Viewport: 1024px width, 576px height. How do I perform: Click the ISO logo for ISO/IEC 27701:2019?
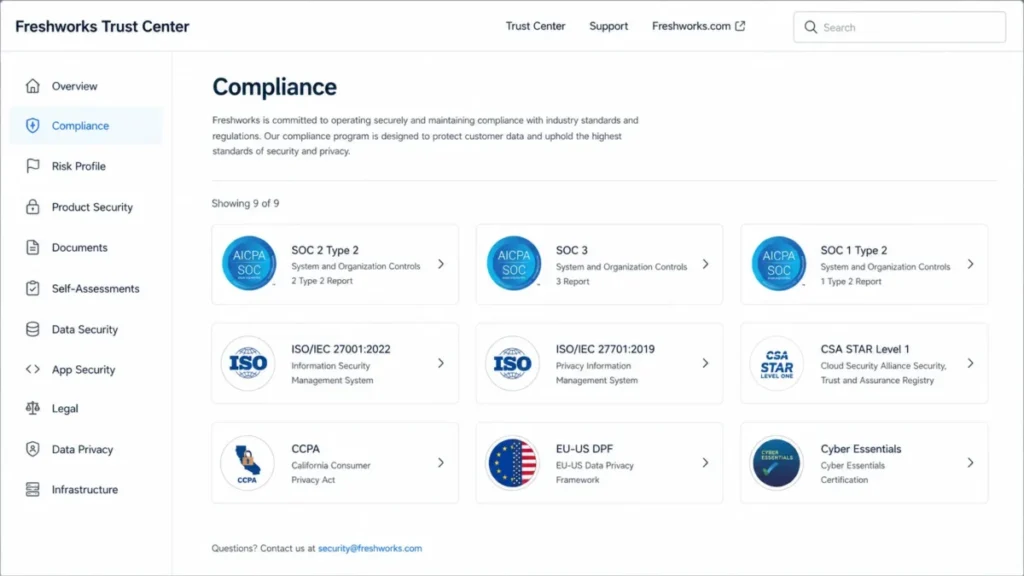point(513,363)
